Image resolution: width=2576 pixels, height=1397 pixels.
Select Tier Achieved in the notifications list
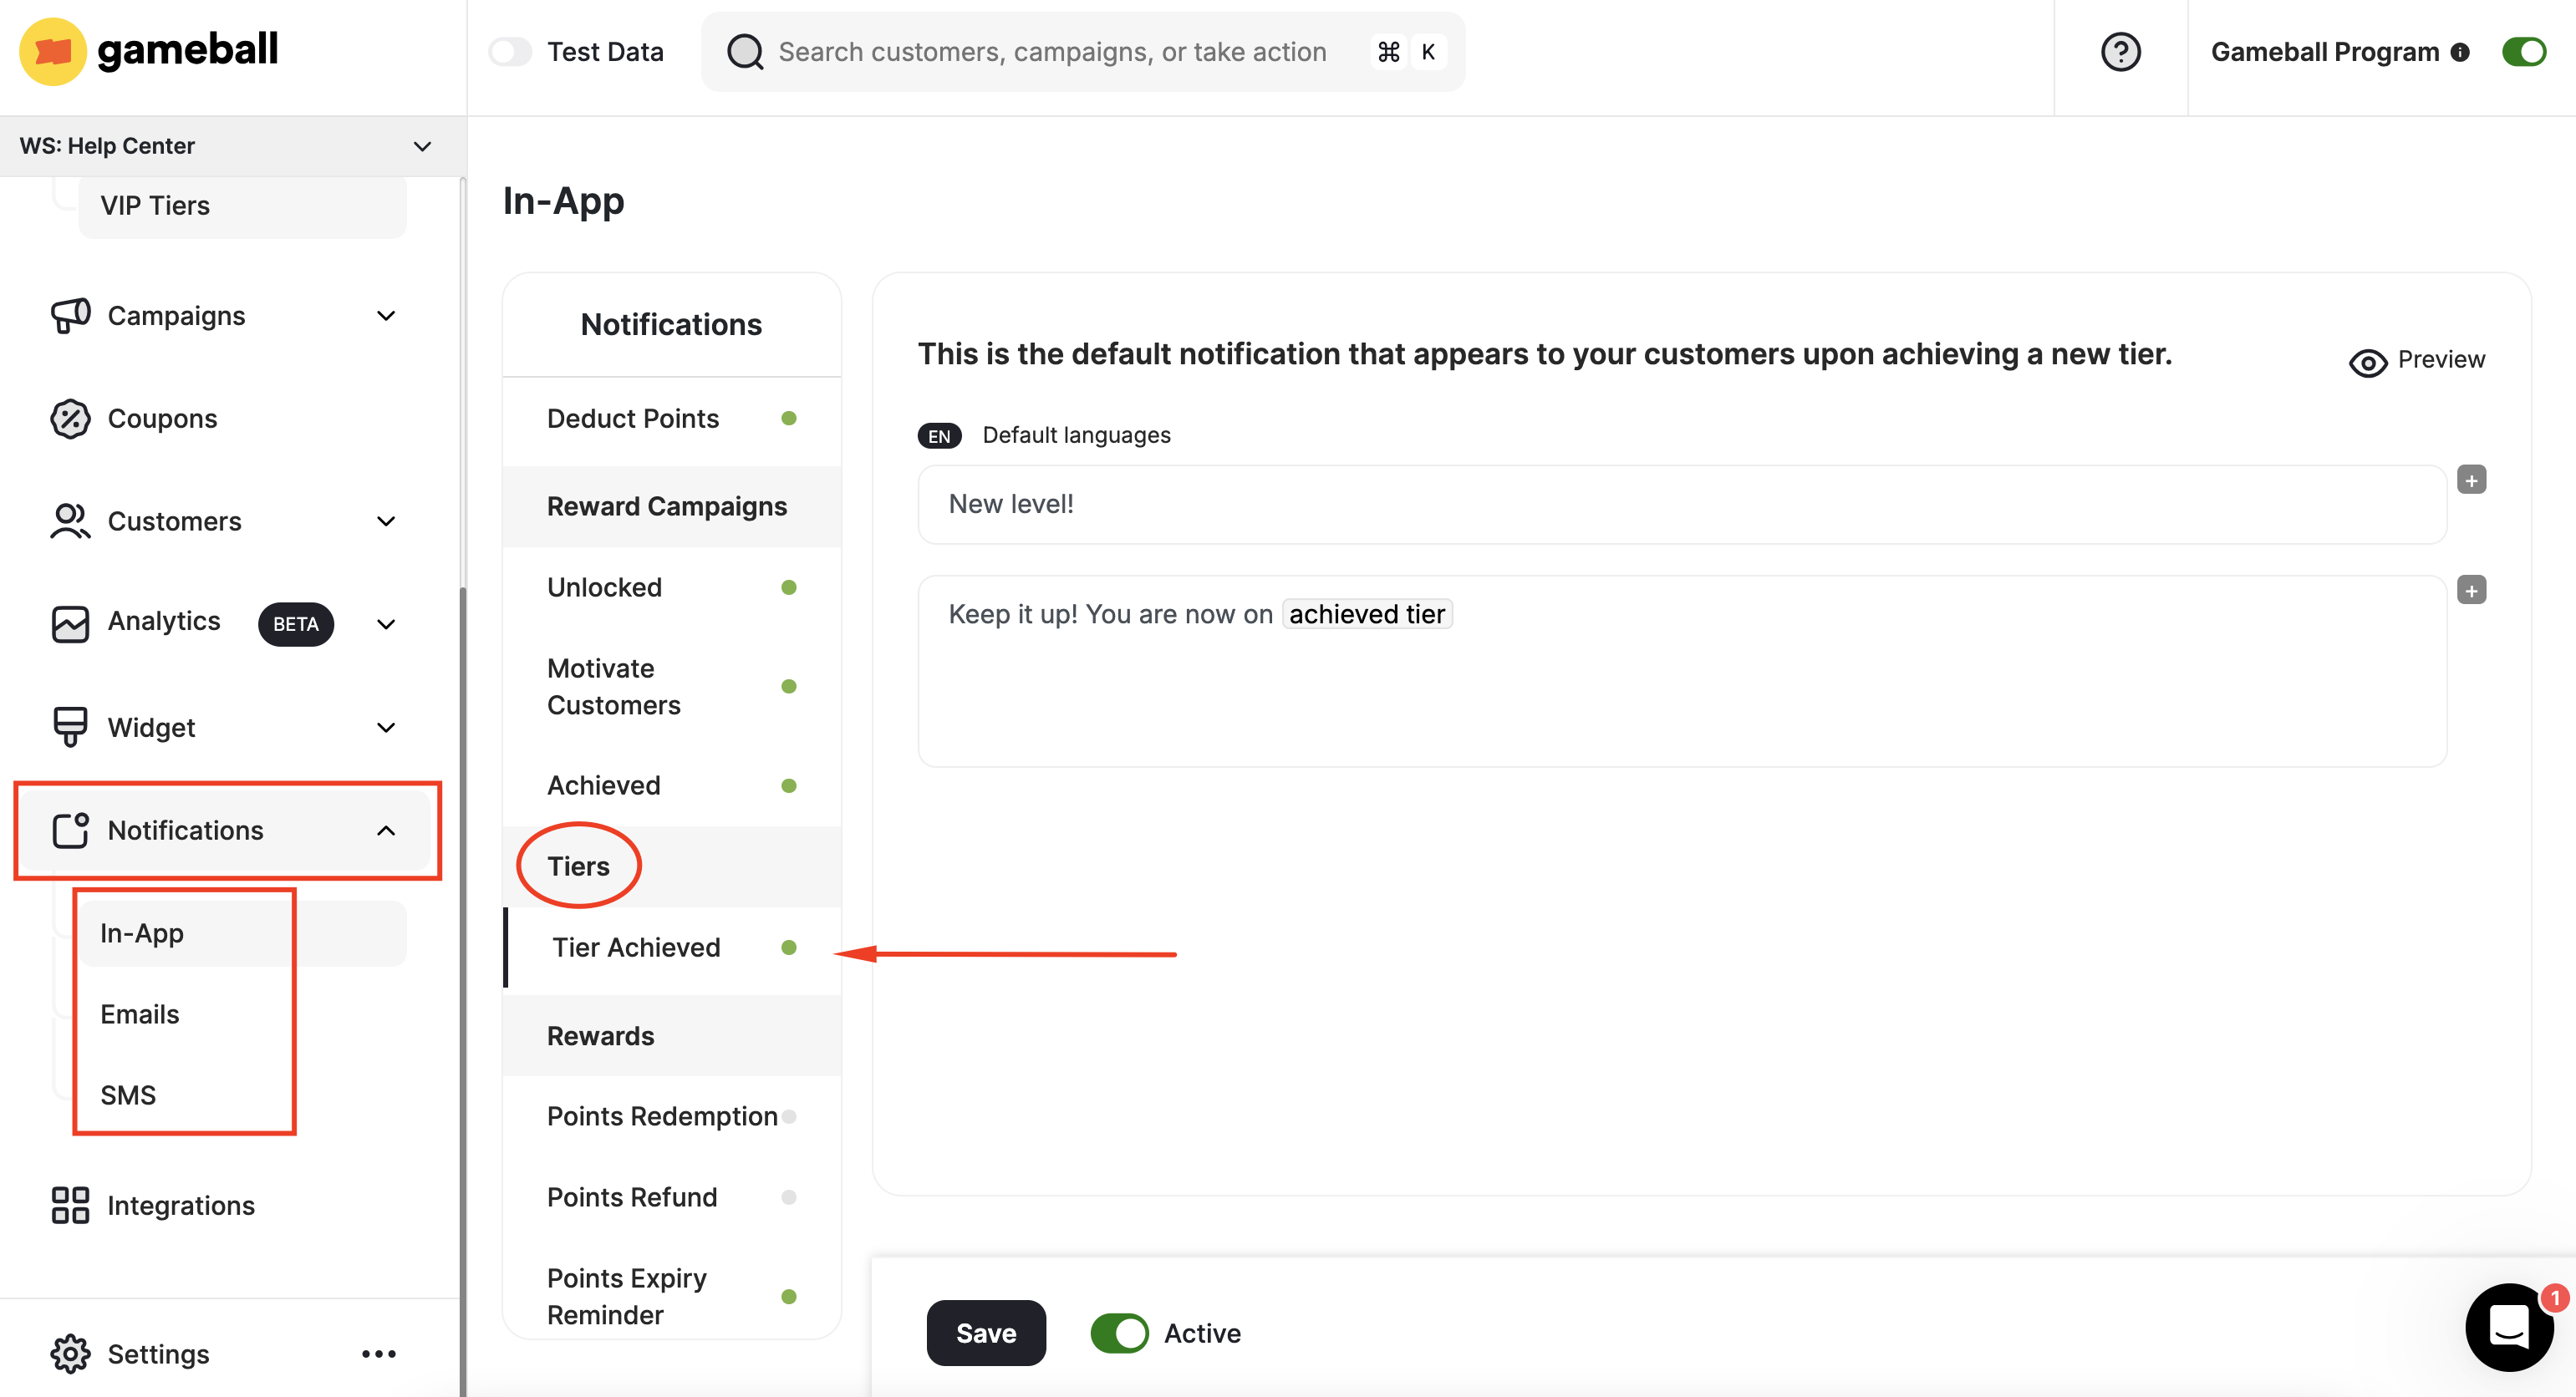(x=637, y=947)
